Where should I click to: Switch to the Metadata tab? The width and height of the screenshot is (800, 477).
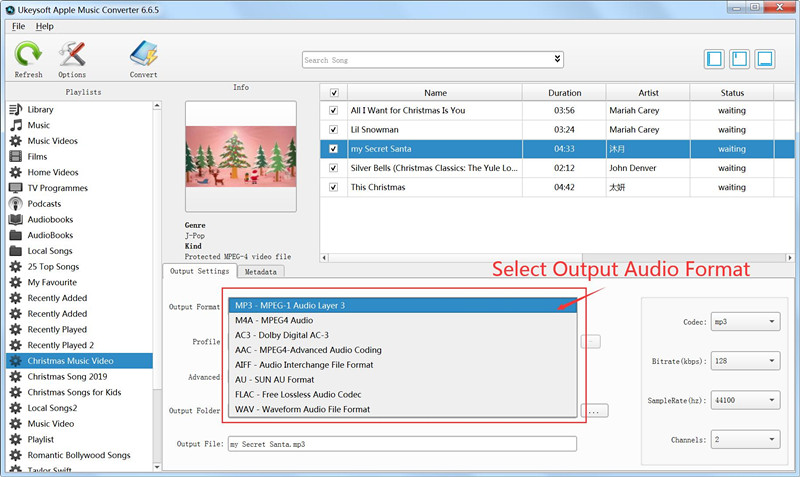[260, 272]
